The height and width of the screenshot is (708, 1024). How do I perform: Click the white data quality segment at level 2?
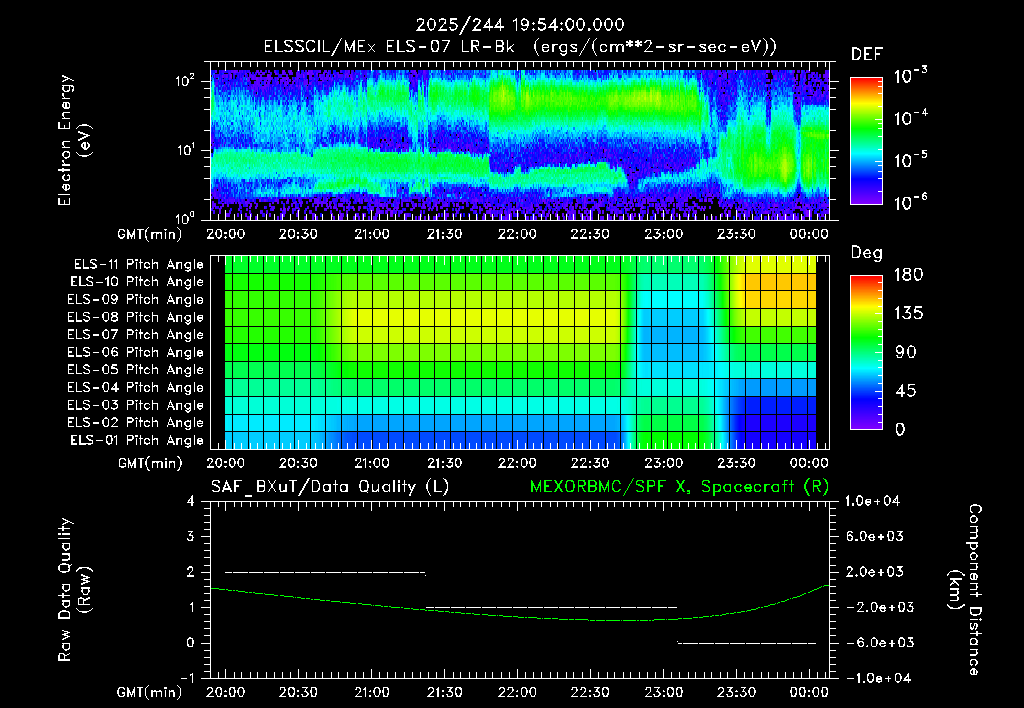(x=325, y=572)
